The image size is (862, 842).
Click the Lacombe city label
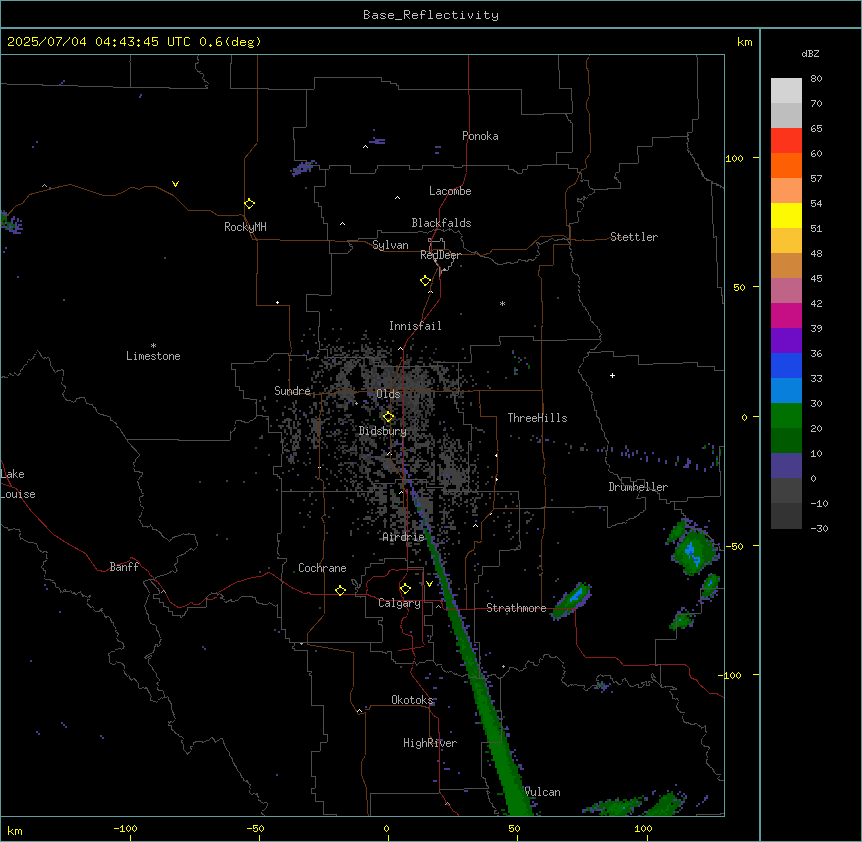click(x=450, y=191)
